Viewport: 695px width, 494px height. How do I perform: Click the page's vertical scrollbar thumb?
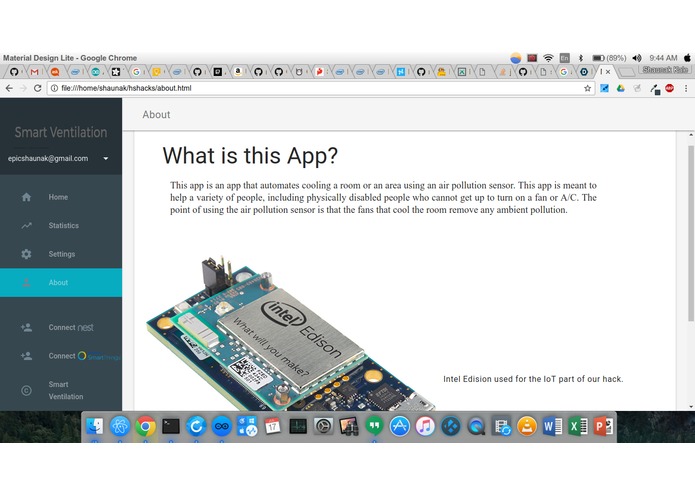691,233
